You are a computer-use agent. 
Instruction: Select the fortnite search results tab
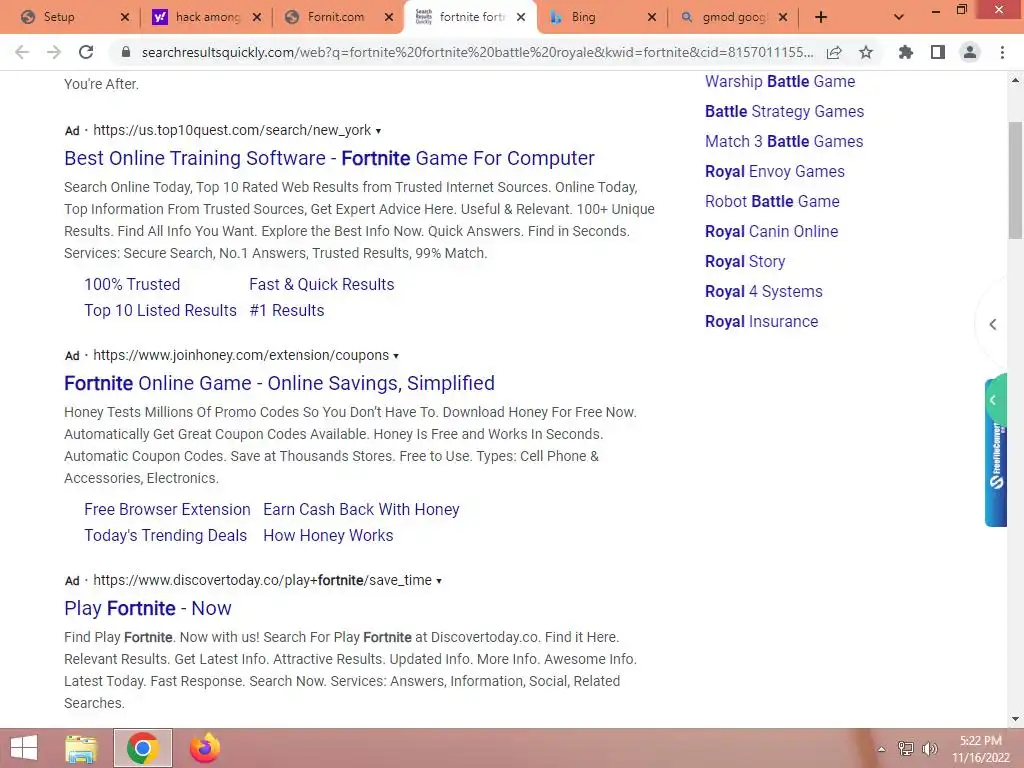471,17
